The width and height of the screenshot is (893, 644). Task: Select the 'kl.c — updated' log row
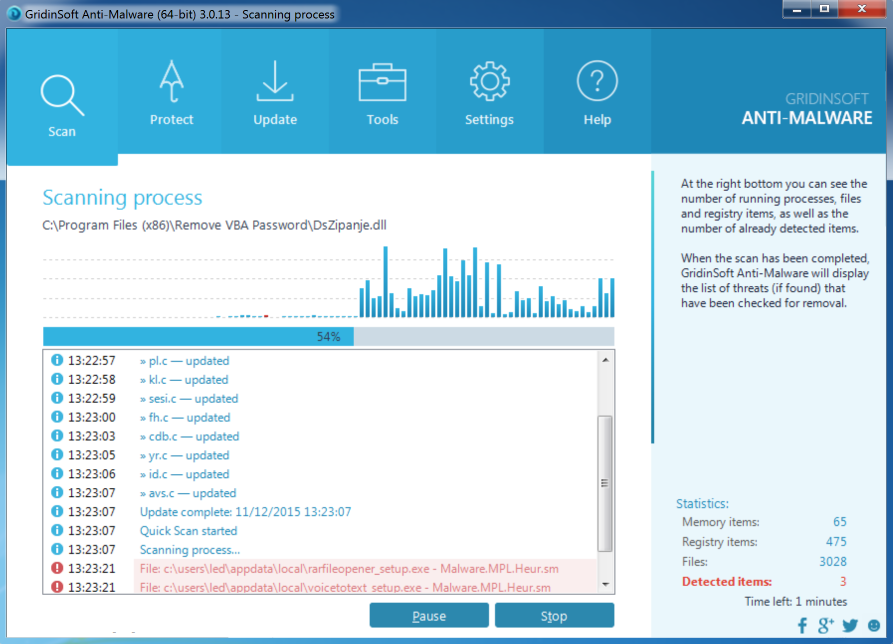point(321,379)
